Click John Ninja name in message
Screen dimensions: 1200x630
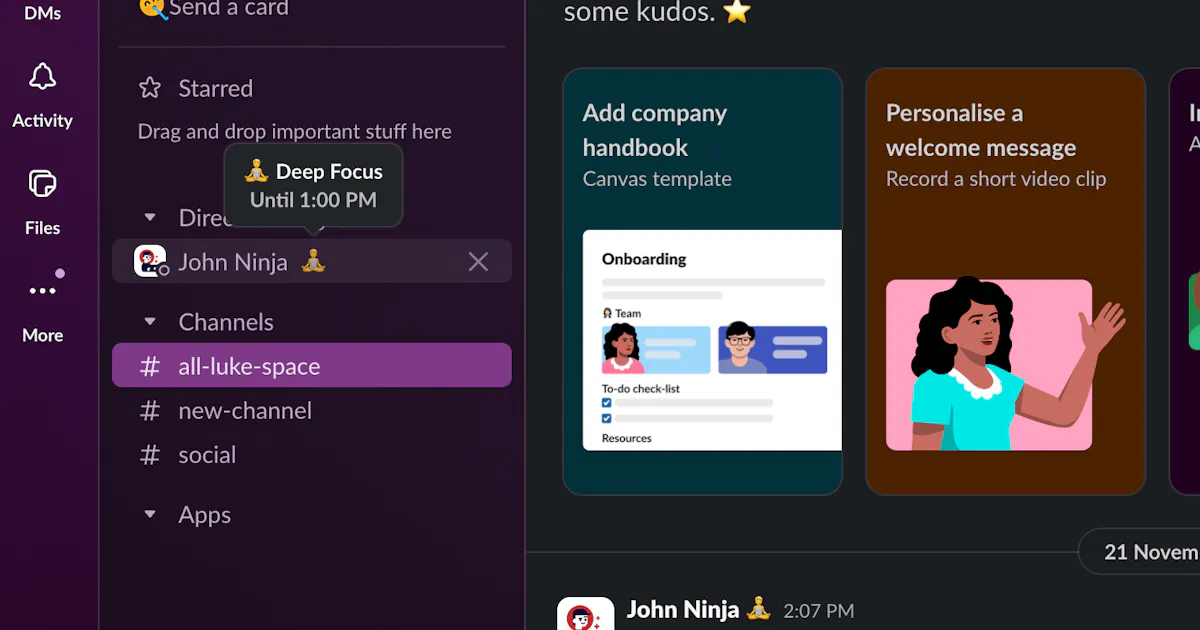(683, 609)
